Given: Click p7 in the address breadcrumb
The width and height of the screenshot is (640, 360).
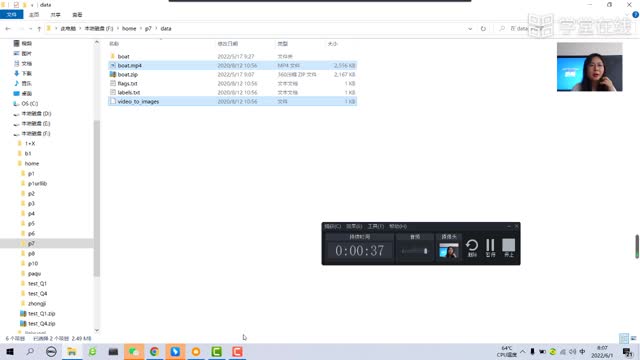Looking at the screenshot, I should (x=148, y=29).
